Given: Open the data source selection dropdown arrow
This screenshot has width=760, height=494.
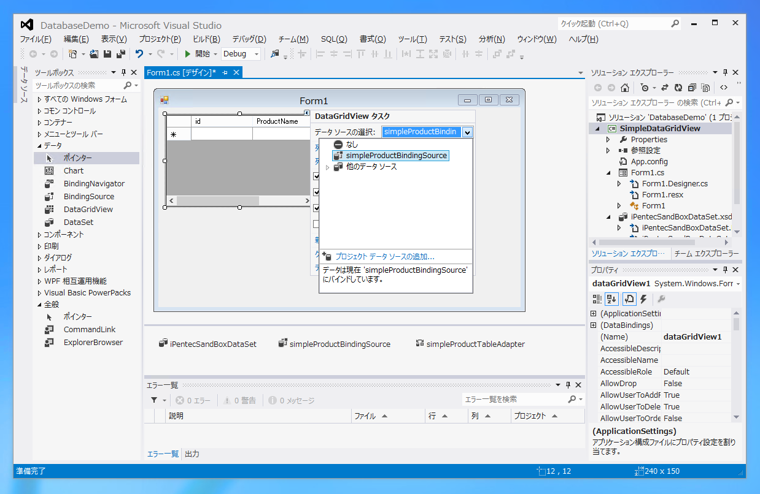Looking at the screenshot, I should click(467, 132).
